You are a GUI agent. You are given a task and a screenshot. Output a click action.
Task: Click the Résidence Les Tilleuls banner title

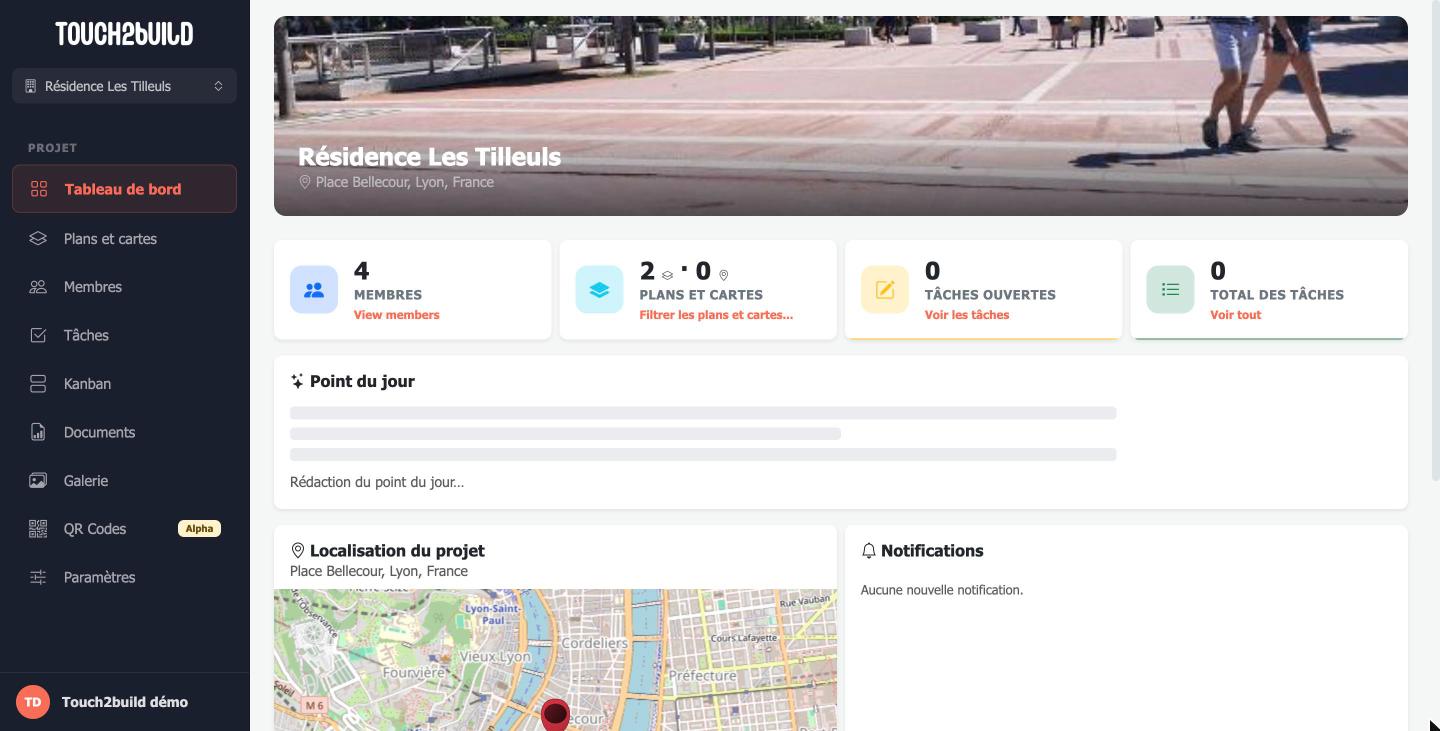point(429,157)
